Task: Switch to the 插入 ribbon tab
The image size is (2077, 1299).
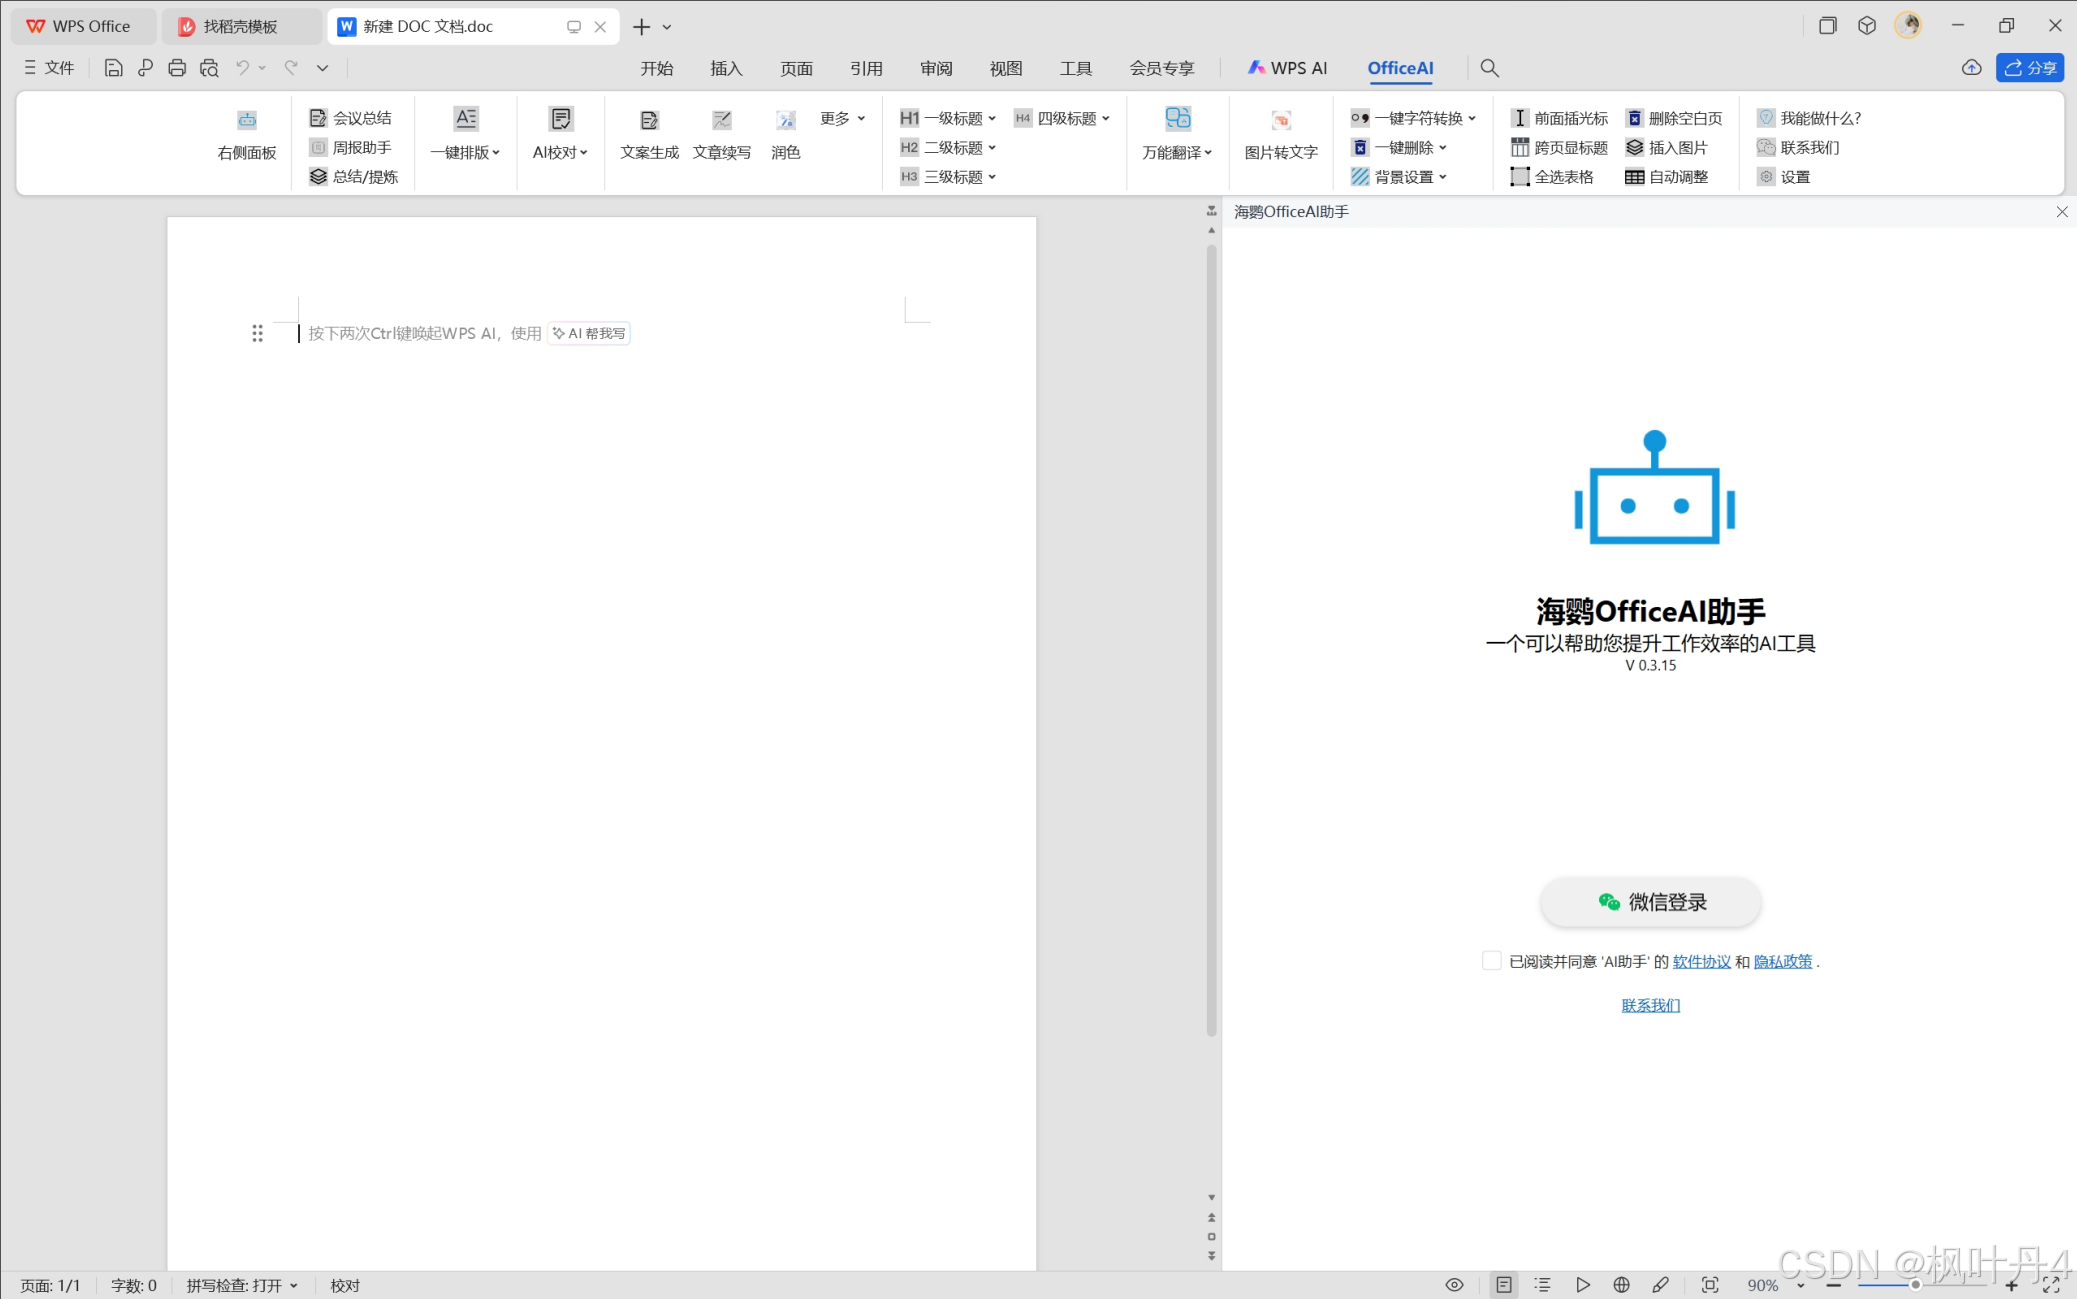Action: 726,68
